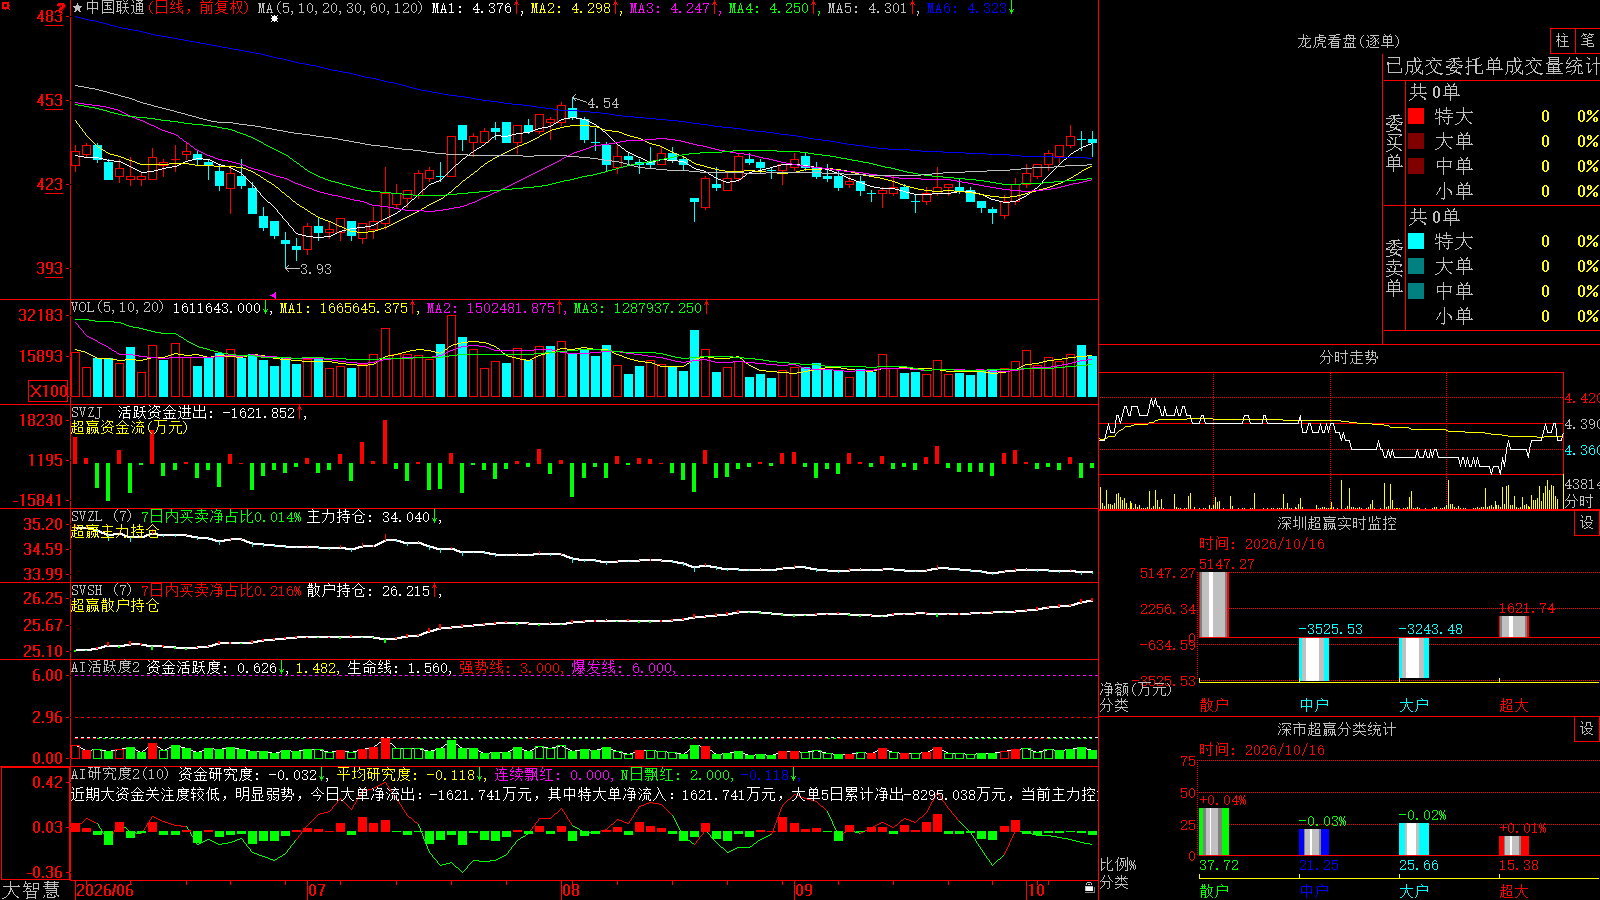The width and height of the screenshot is (1600, 900).
Task: Click the 散户 bar valued 5147.27
Action: coord(1214,605)
